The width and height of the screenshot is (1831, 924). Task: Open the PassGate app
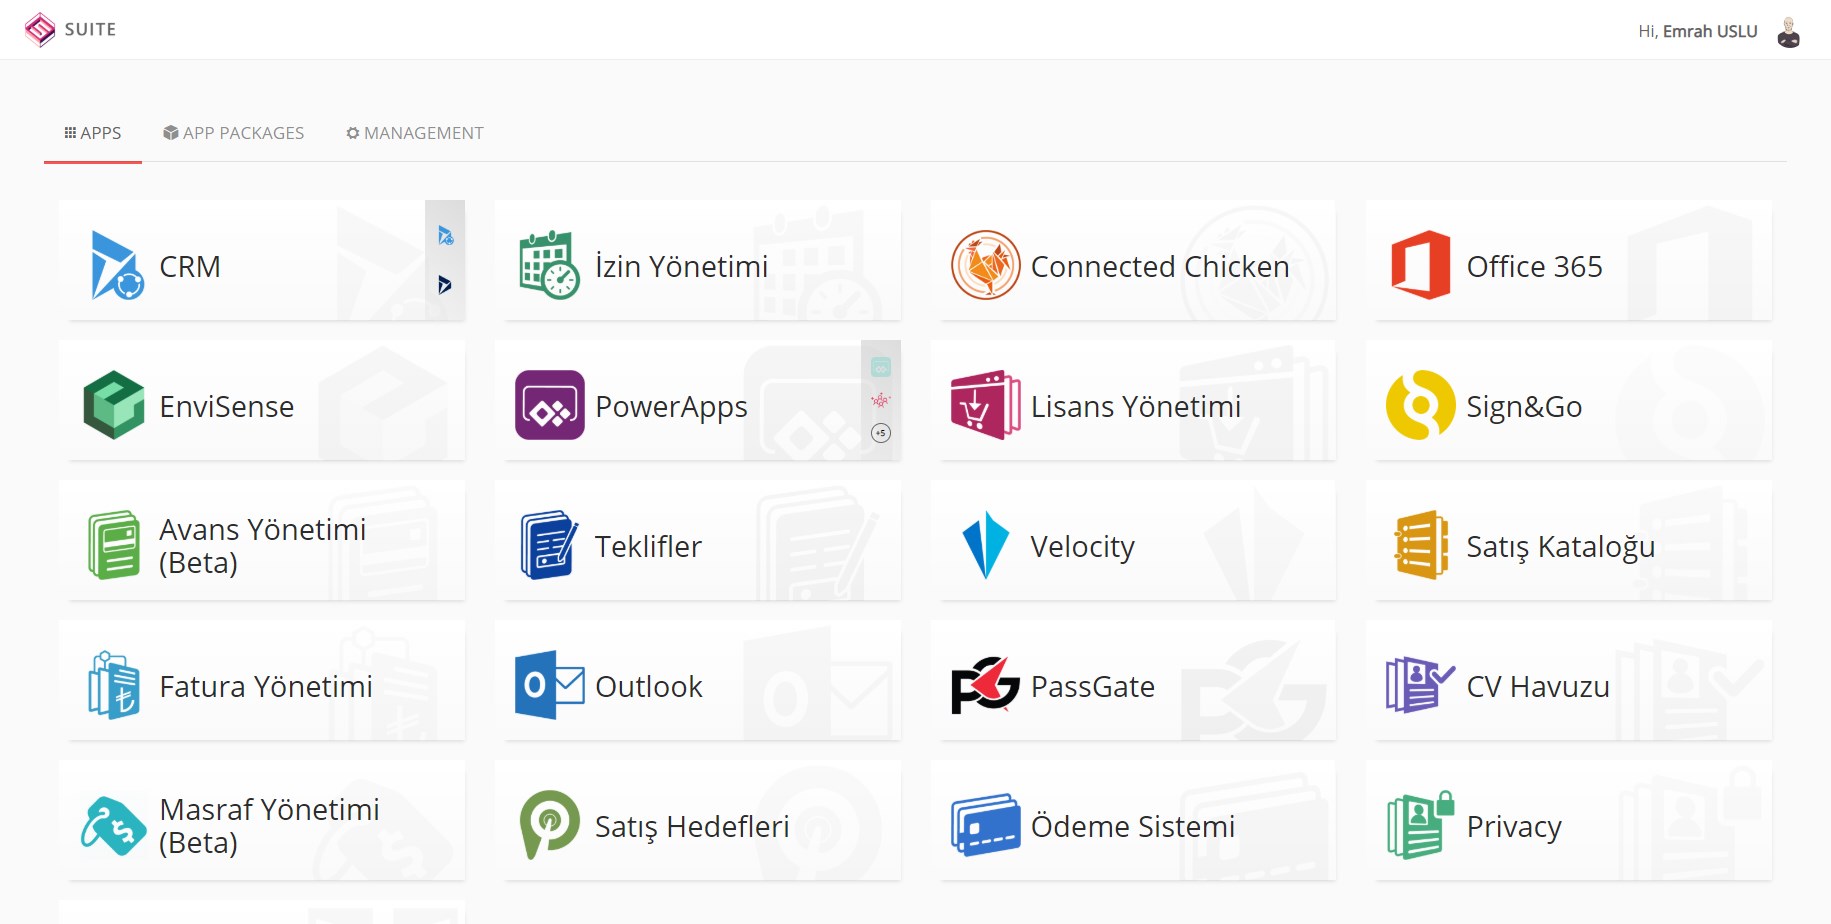coord(1133,680)
